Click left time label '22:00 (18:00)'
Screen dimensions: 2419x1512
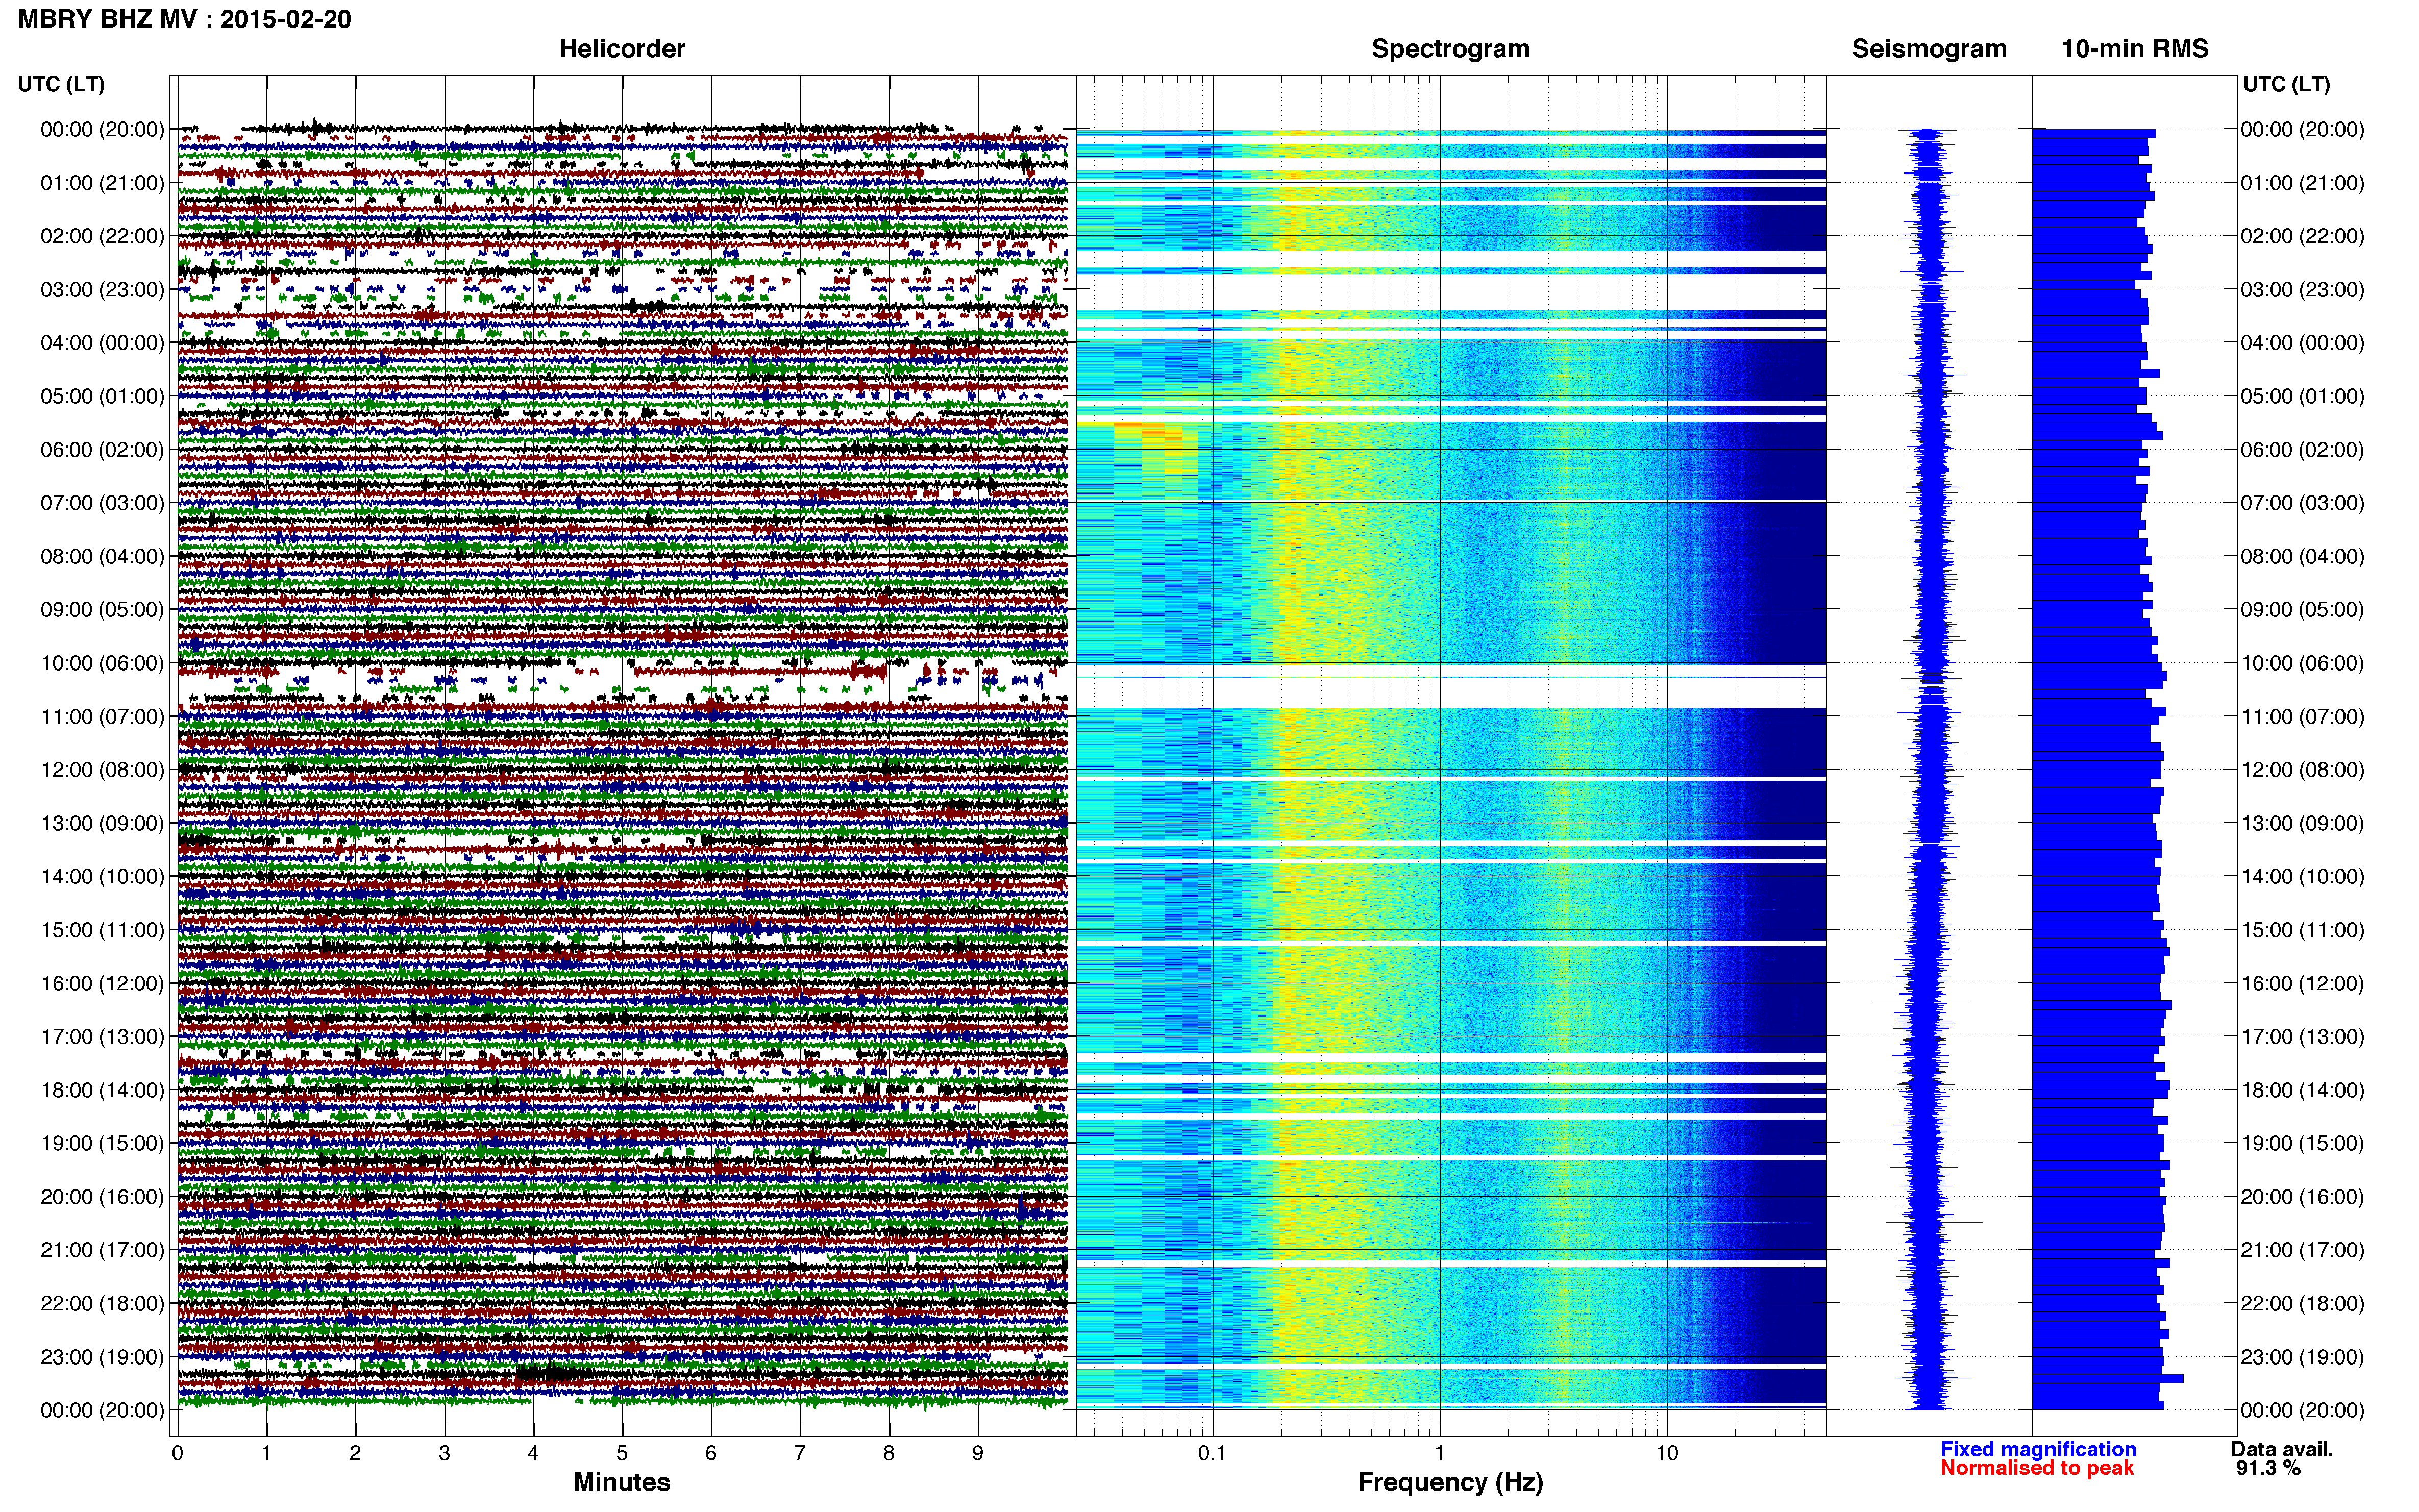(x=102, y=1303)
